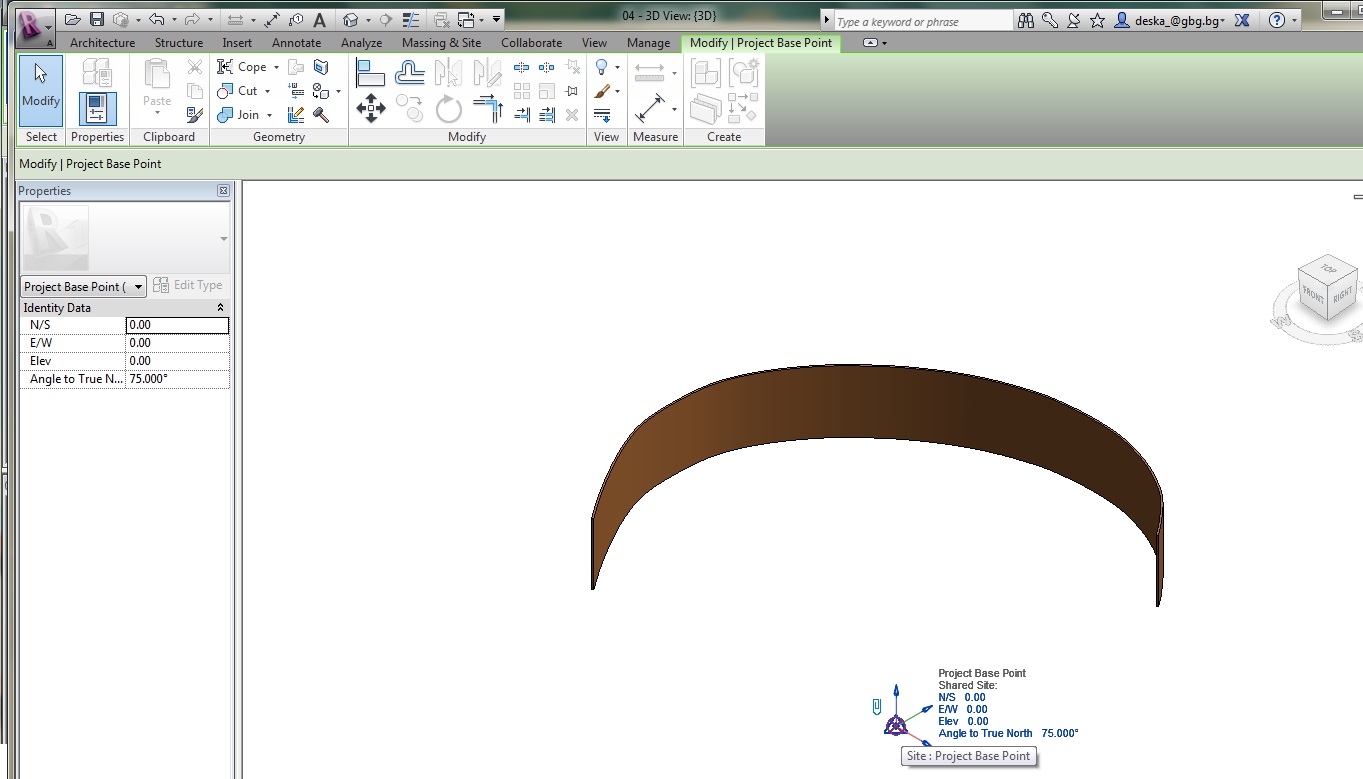Click the Align tool icon
The width and height of the screenshot is (1363, 779).
pyautogui.click(x=371, y=72)
